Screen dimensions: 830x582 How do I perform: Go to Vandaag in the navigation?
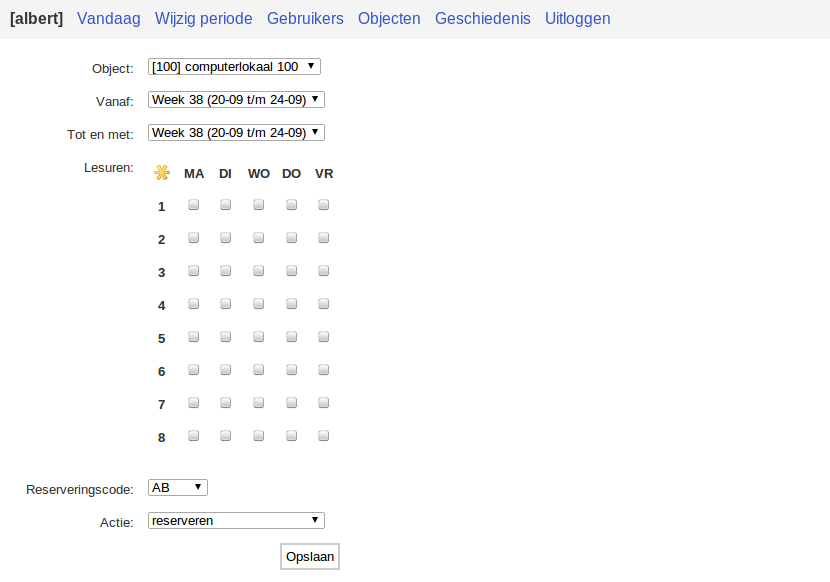109,19
